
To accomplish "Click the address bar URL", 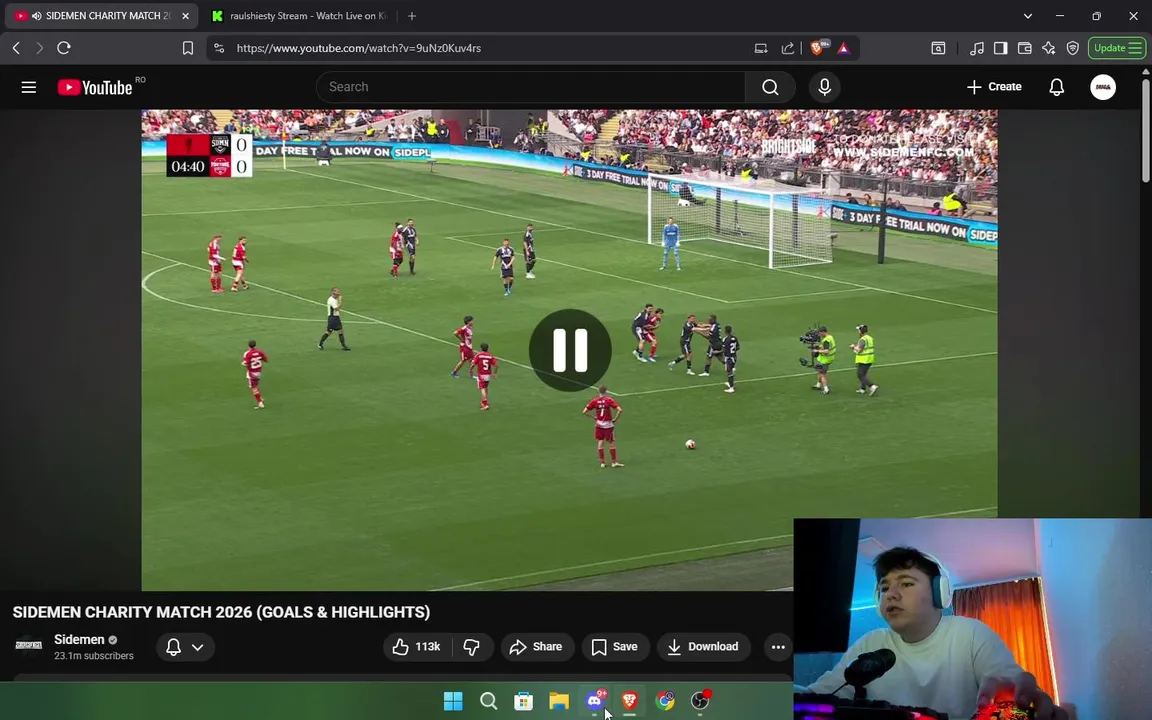I will (359, 48).
